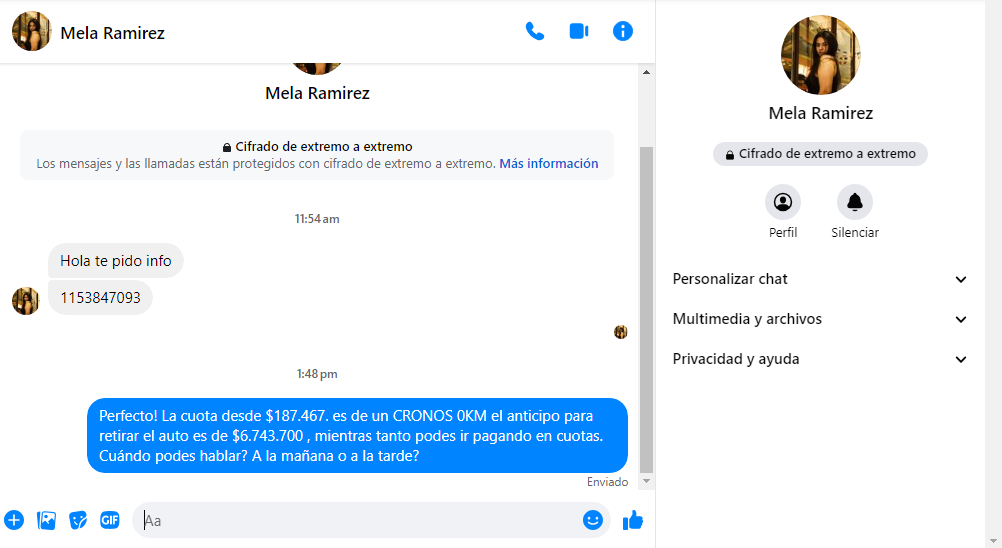
Task: Click the chat scrollbar down arrow
Action: click(x=646, y=481)
